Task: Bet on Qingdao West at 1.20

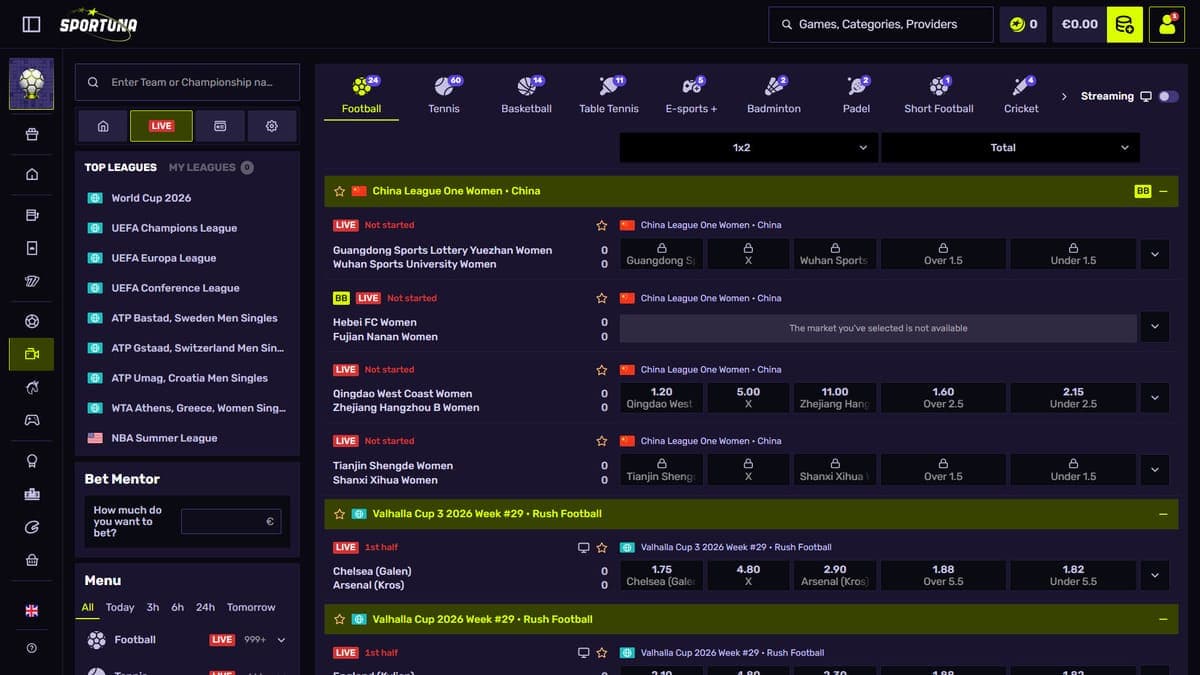Action: coord(661,397)
